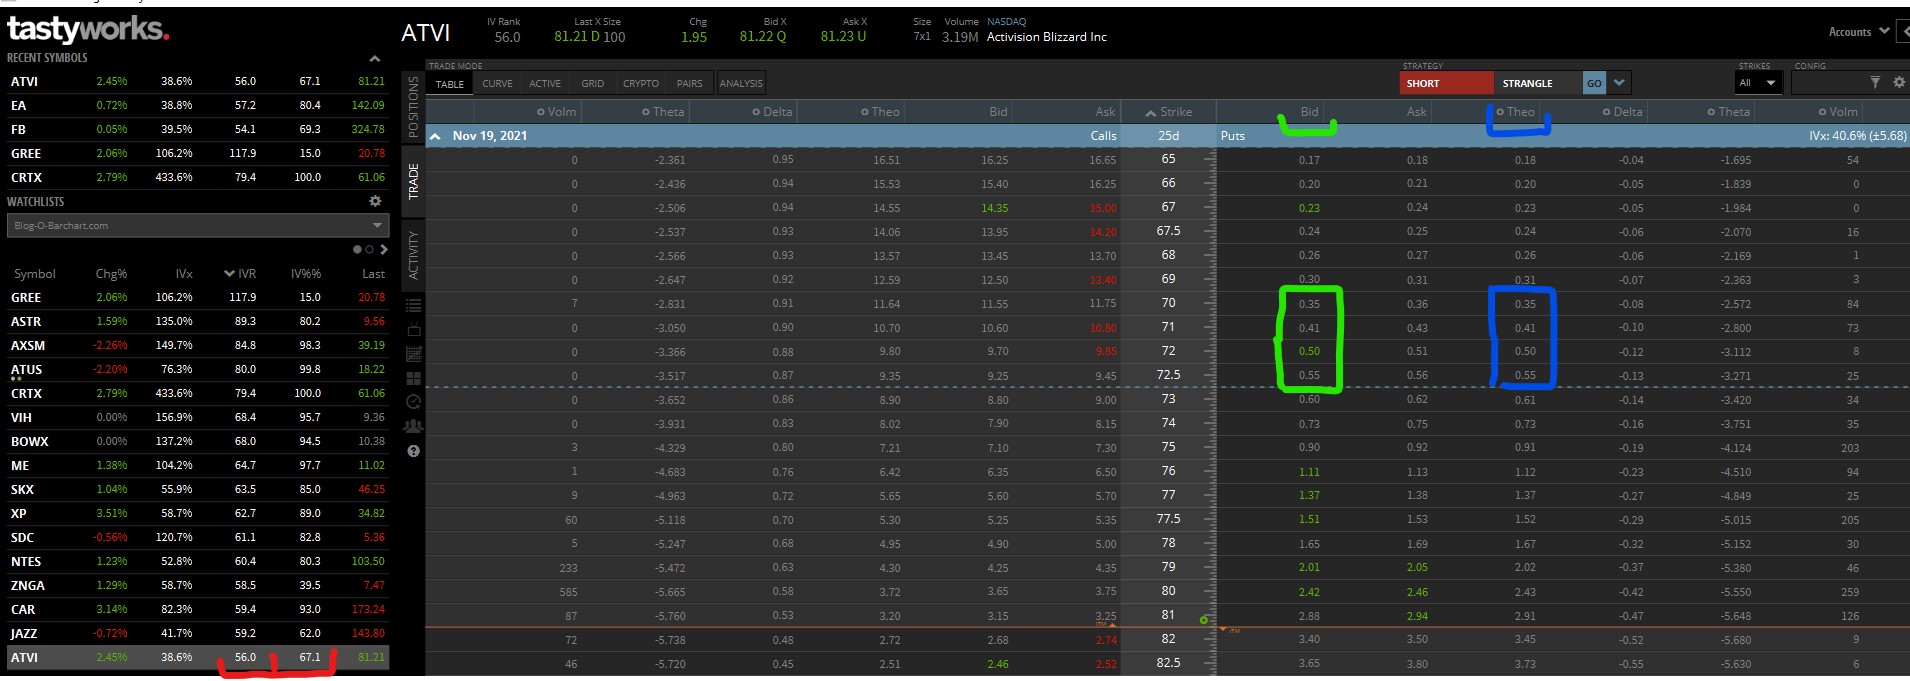Viewport: 1910px width, 681px height.
Task: Select JAZZ in the watchlist
Action: [x=197, y=633]
